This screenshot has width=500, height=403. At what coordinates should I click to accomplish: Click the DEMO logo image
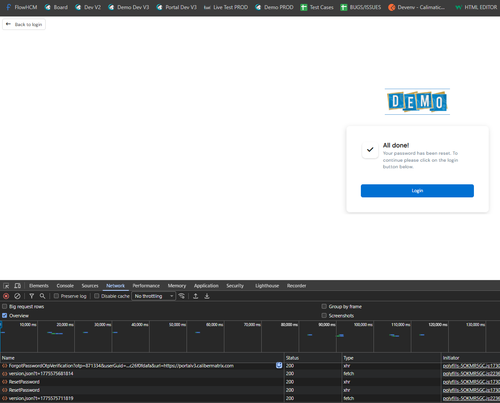pos(417,102)
